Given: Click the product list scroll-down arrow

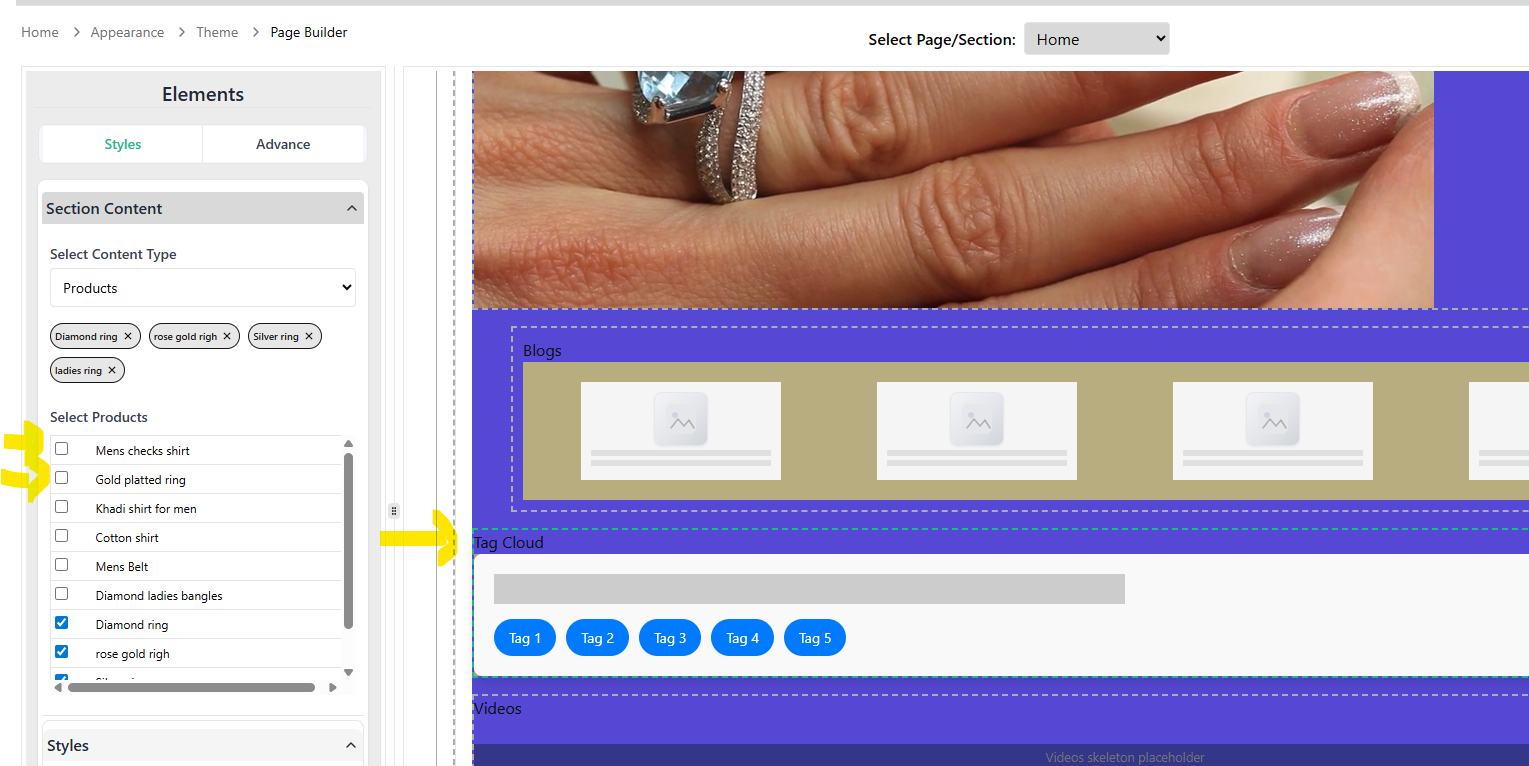Looking at the screenshot, I should pos(348,672).
